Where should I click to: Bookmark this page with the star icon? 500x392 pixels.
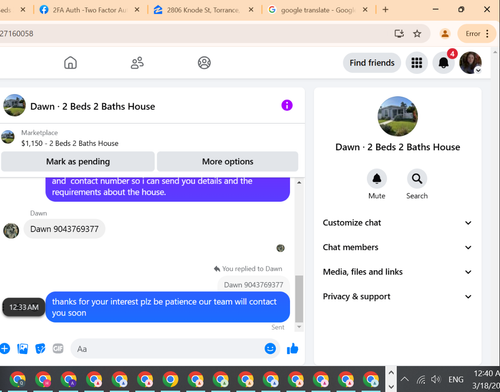click(x=417, y=34)
